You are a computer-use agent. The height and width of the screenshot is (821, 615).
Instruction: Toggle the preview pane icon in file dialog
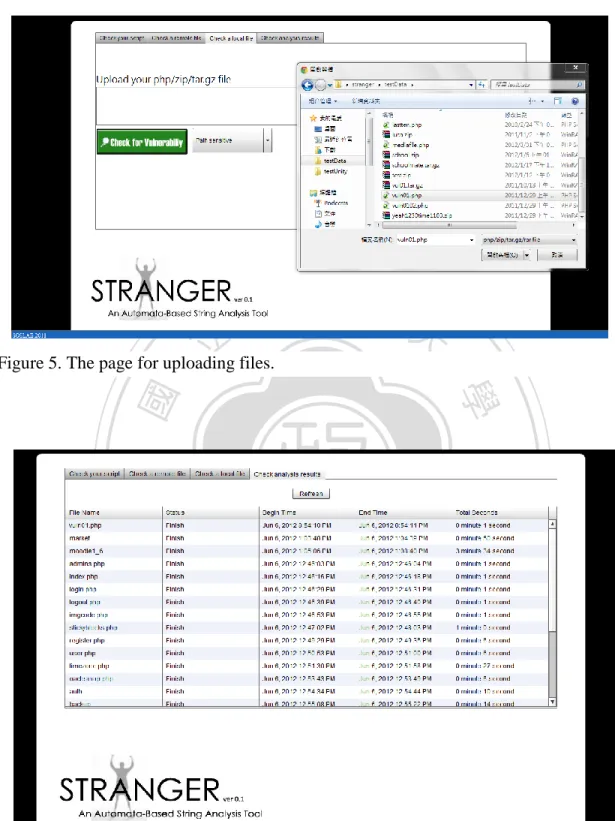[558, 101]
